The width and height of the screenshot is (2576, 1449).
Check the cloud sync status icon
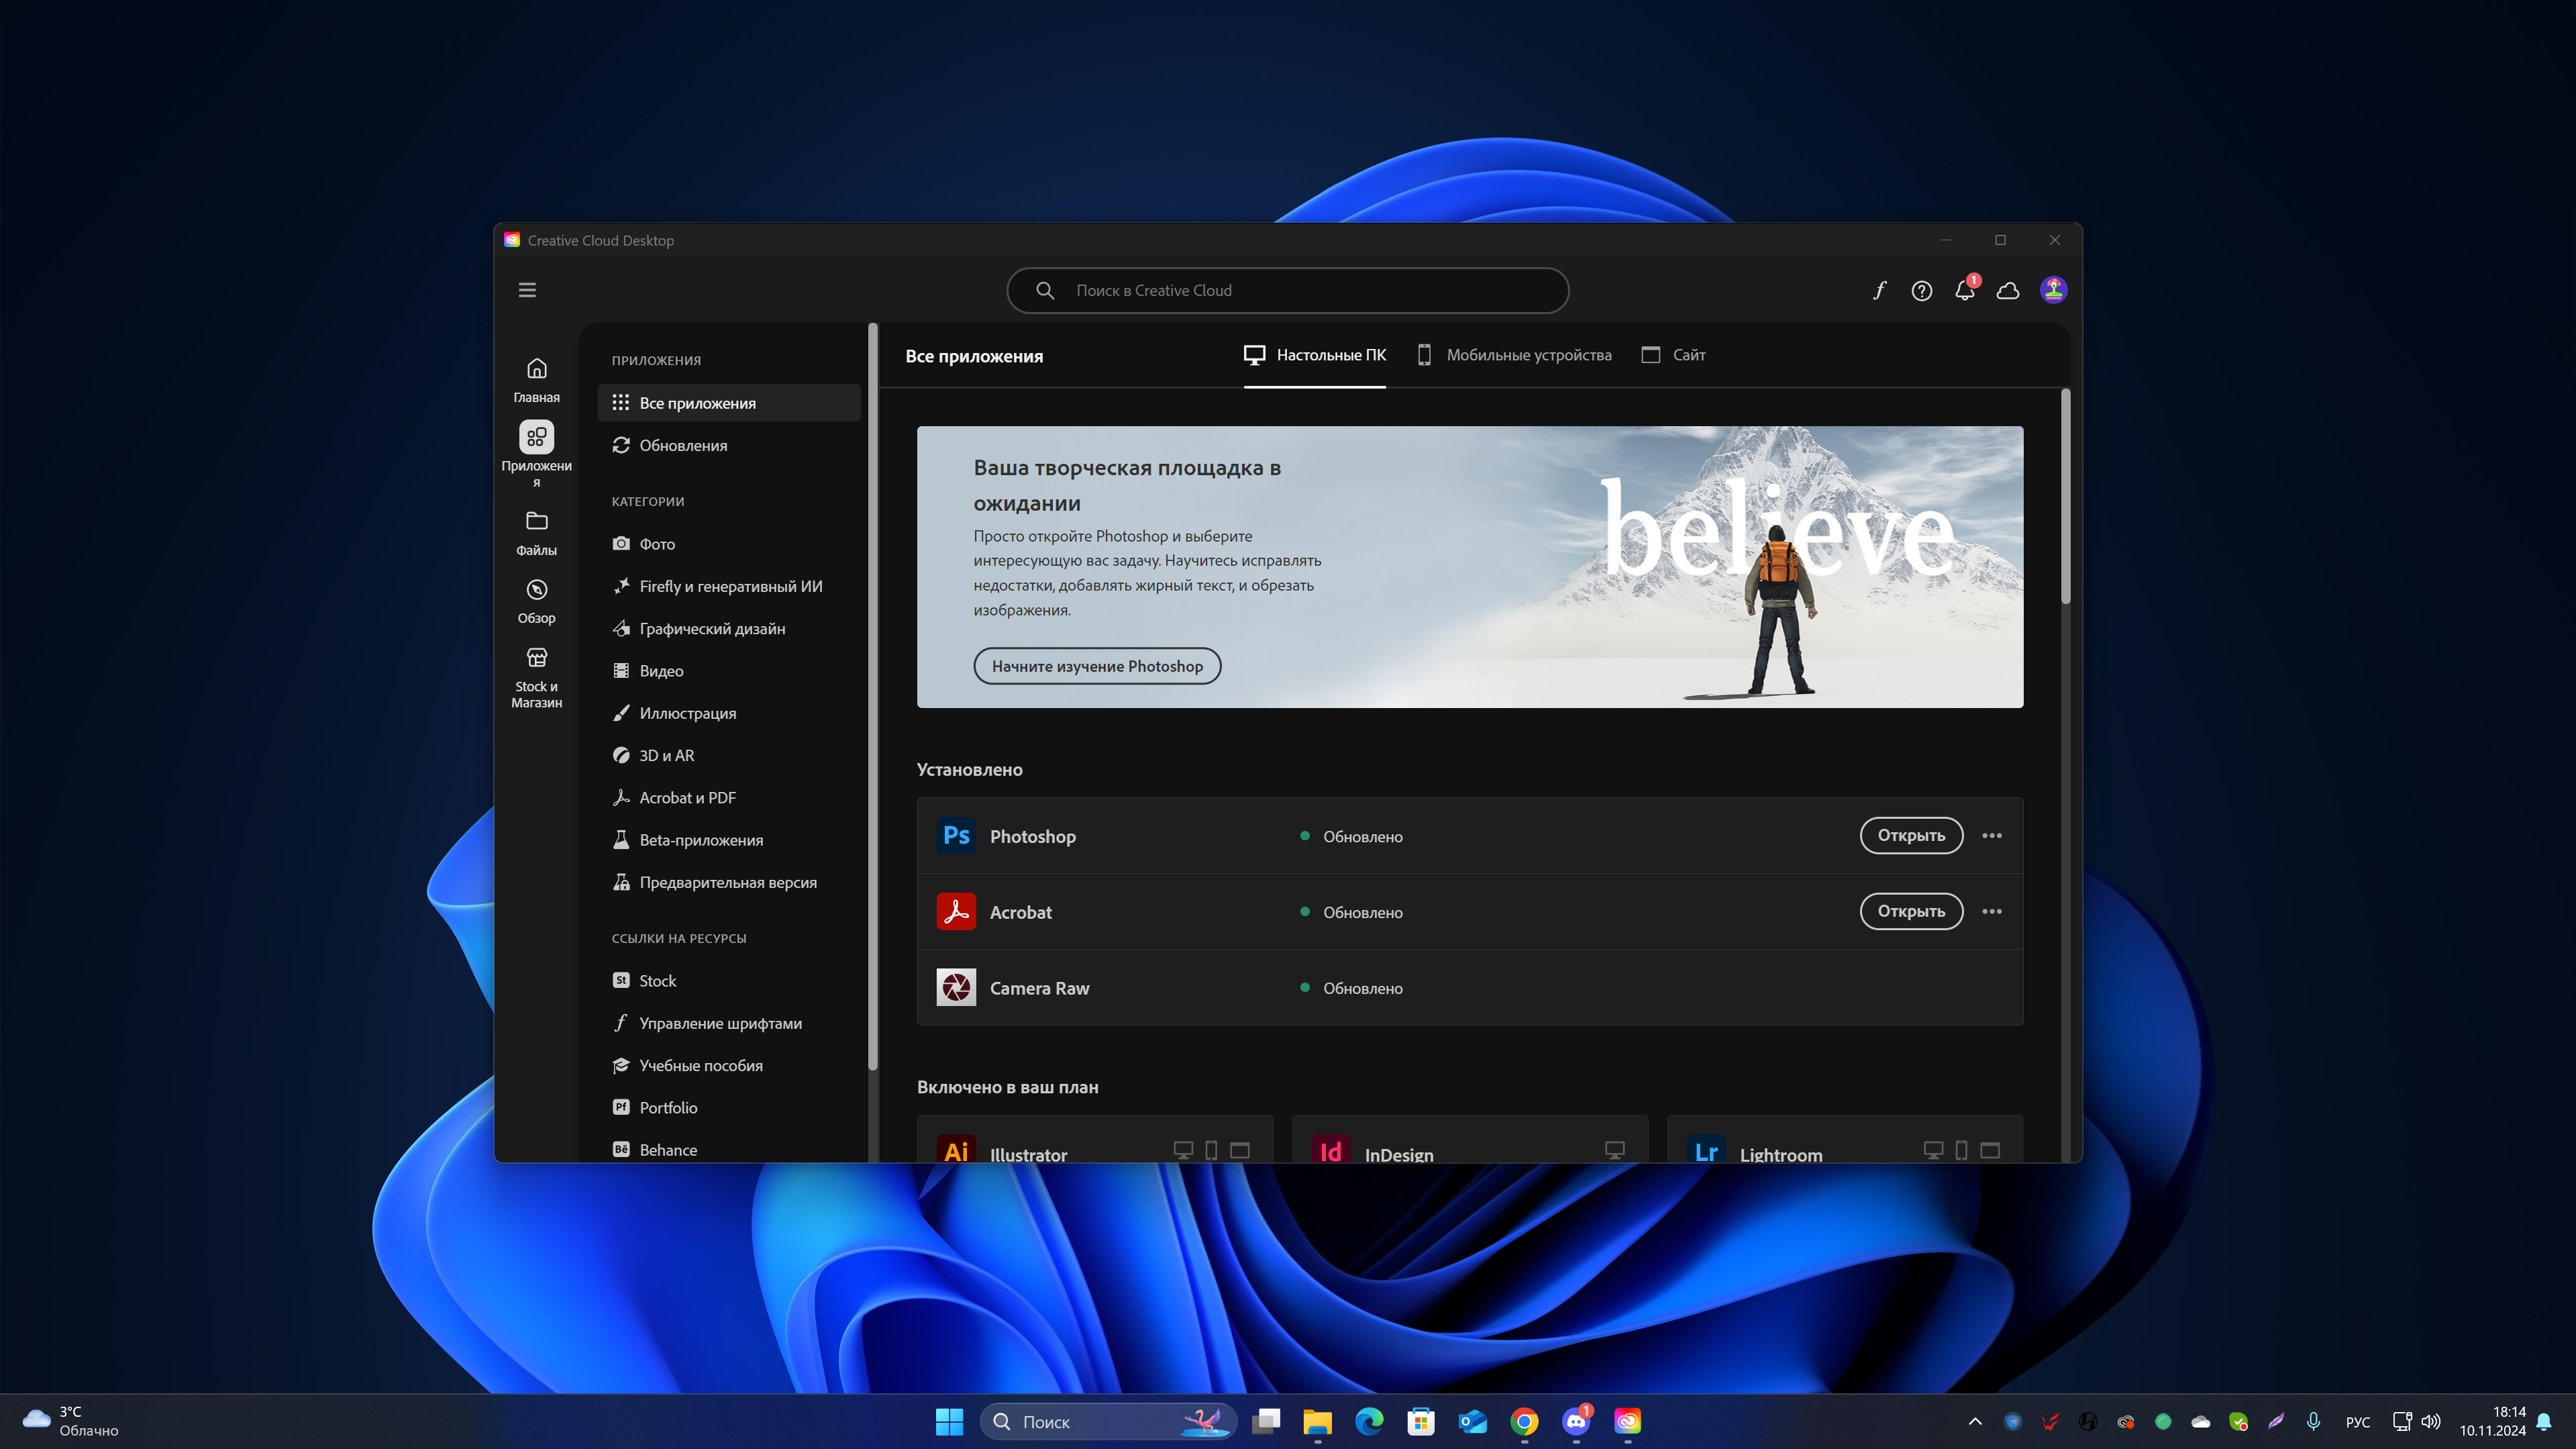tap(2008, 290)
